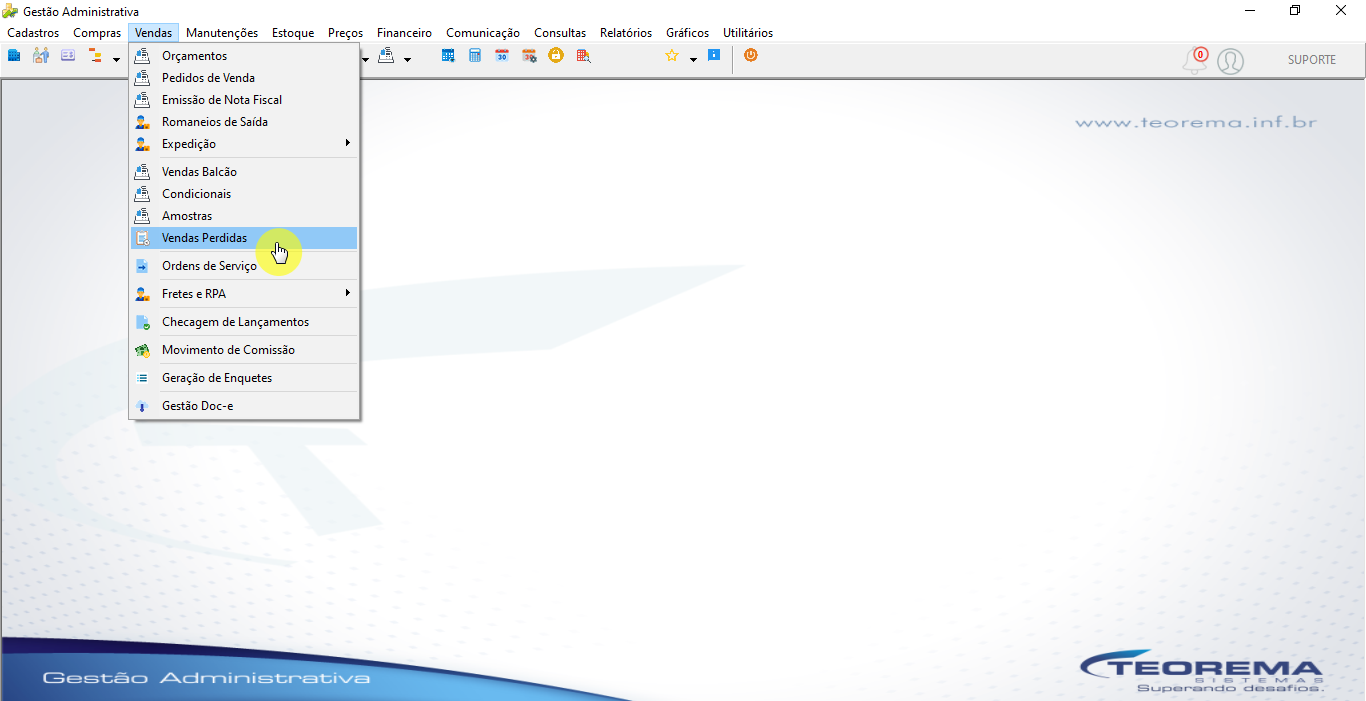The width and height of the screenshot is (1366, 701).
Task: Expand the Expedição submenu arrow
Action: [x=347, y=143]
